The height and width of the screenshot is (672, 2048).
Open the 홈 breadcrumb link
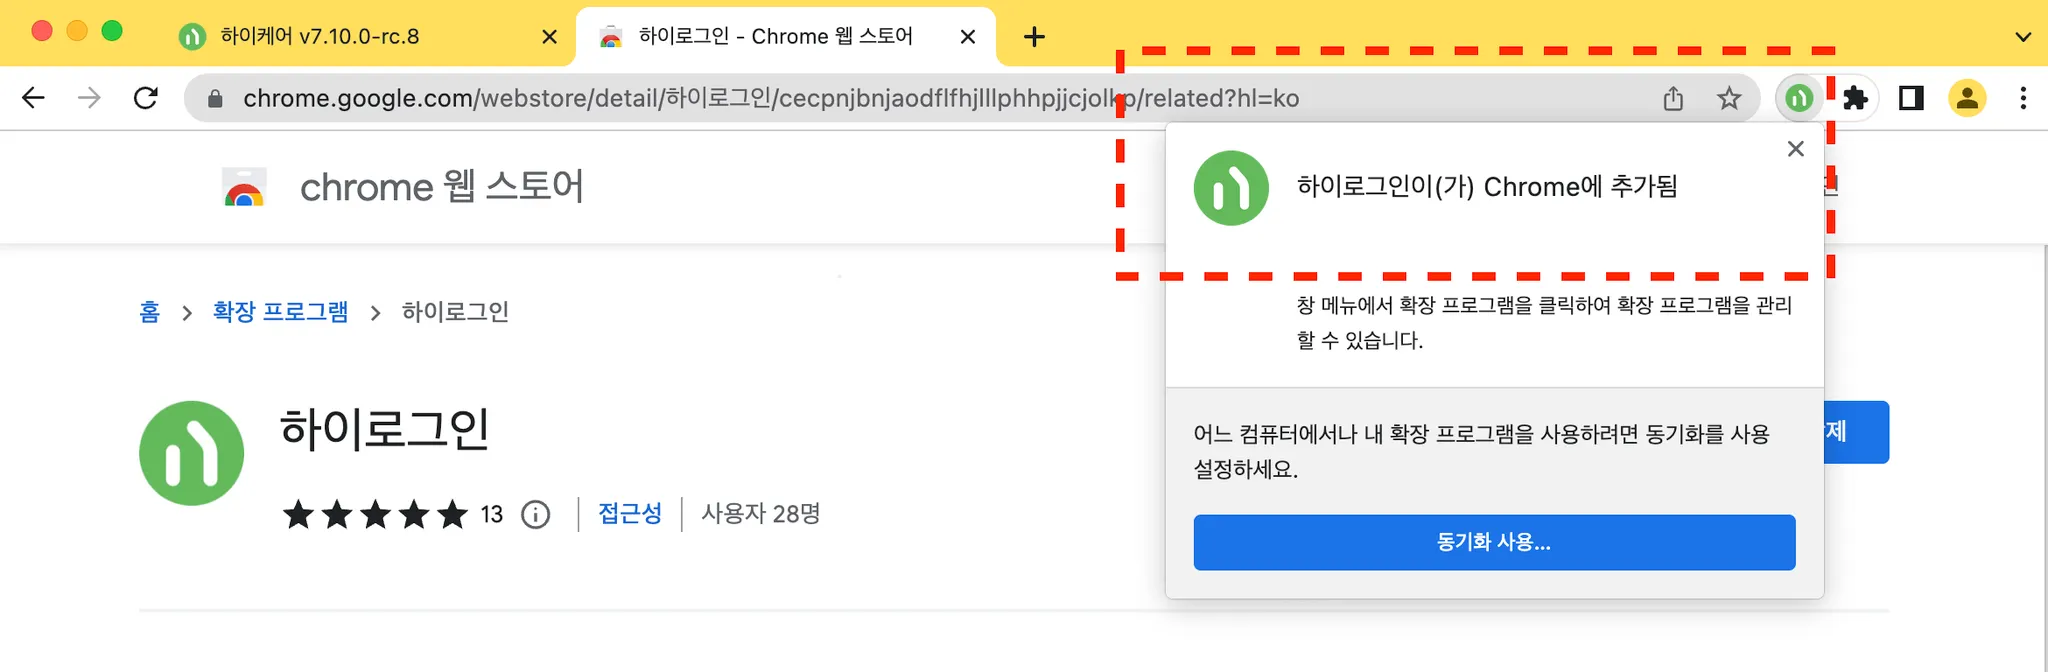[150, 312]
